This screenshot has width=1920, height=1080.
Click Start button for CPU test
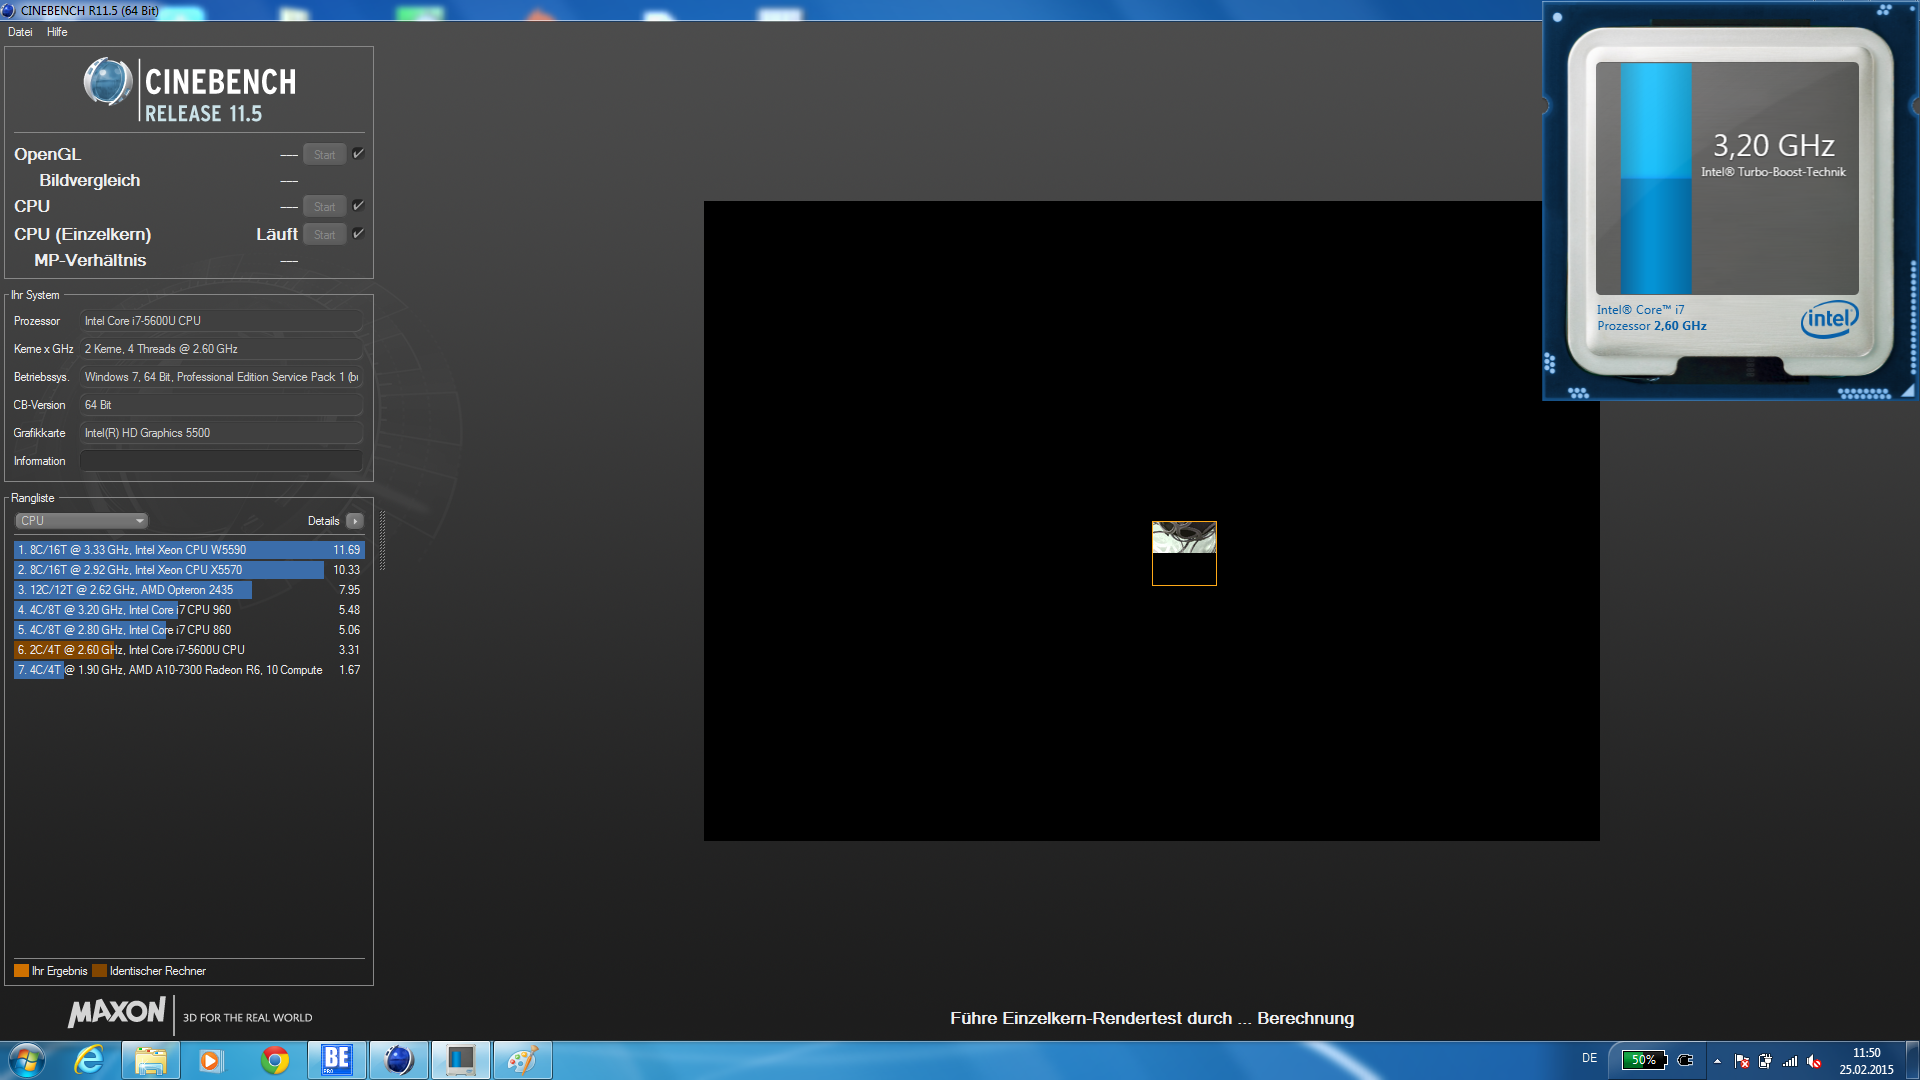coord(324,207)
